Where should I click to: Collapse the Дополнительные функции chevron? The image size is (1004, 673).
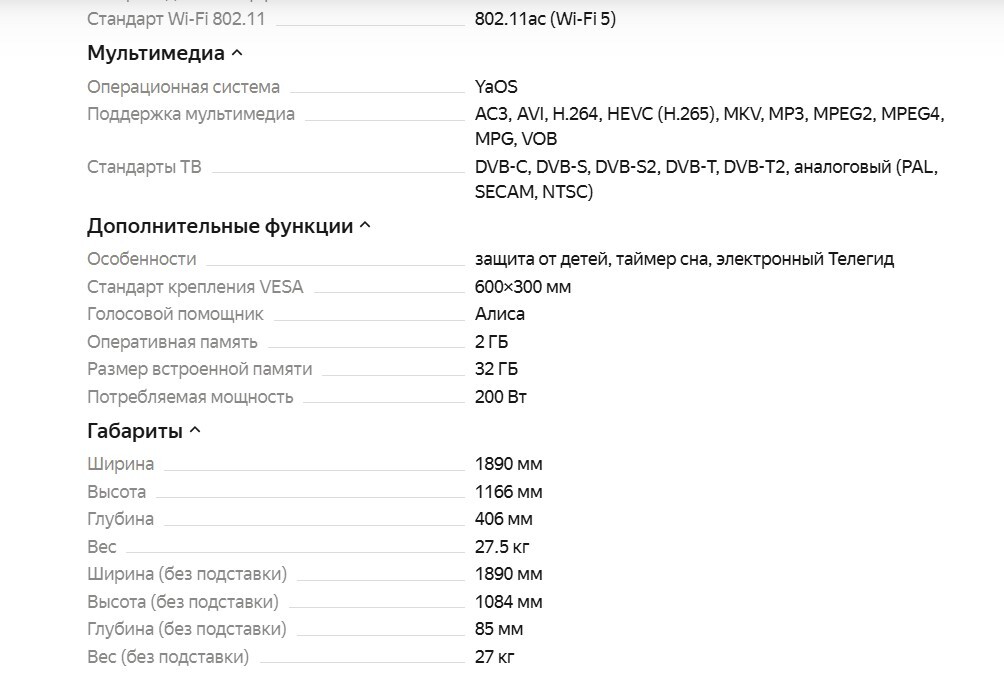pyautogui.click(x=365, y=226)
